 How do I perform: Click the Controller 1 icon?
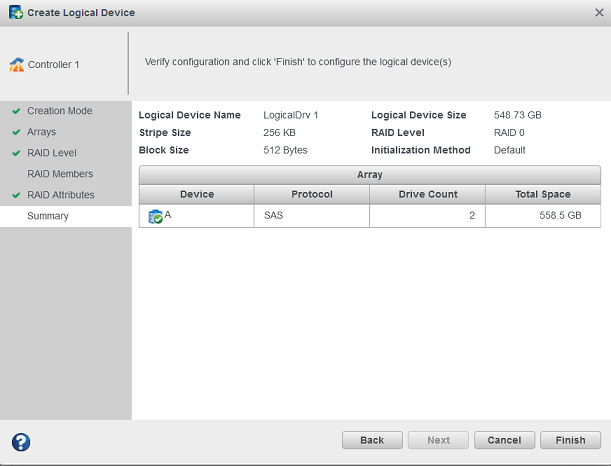[16, 65]
